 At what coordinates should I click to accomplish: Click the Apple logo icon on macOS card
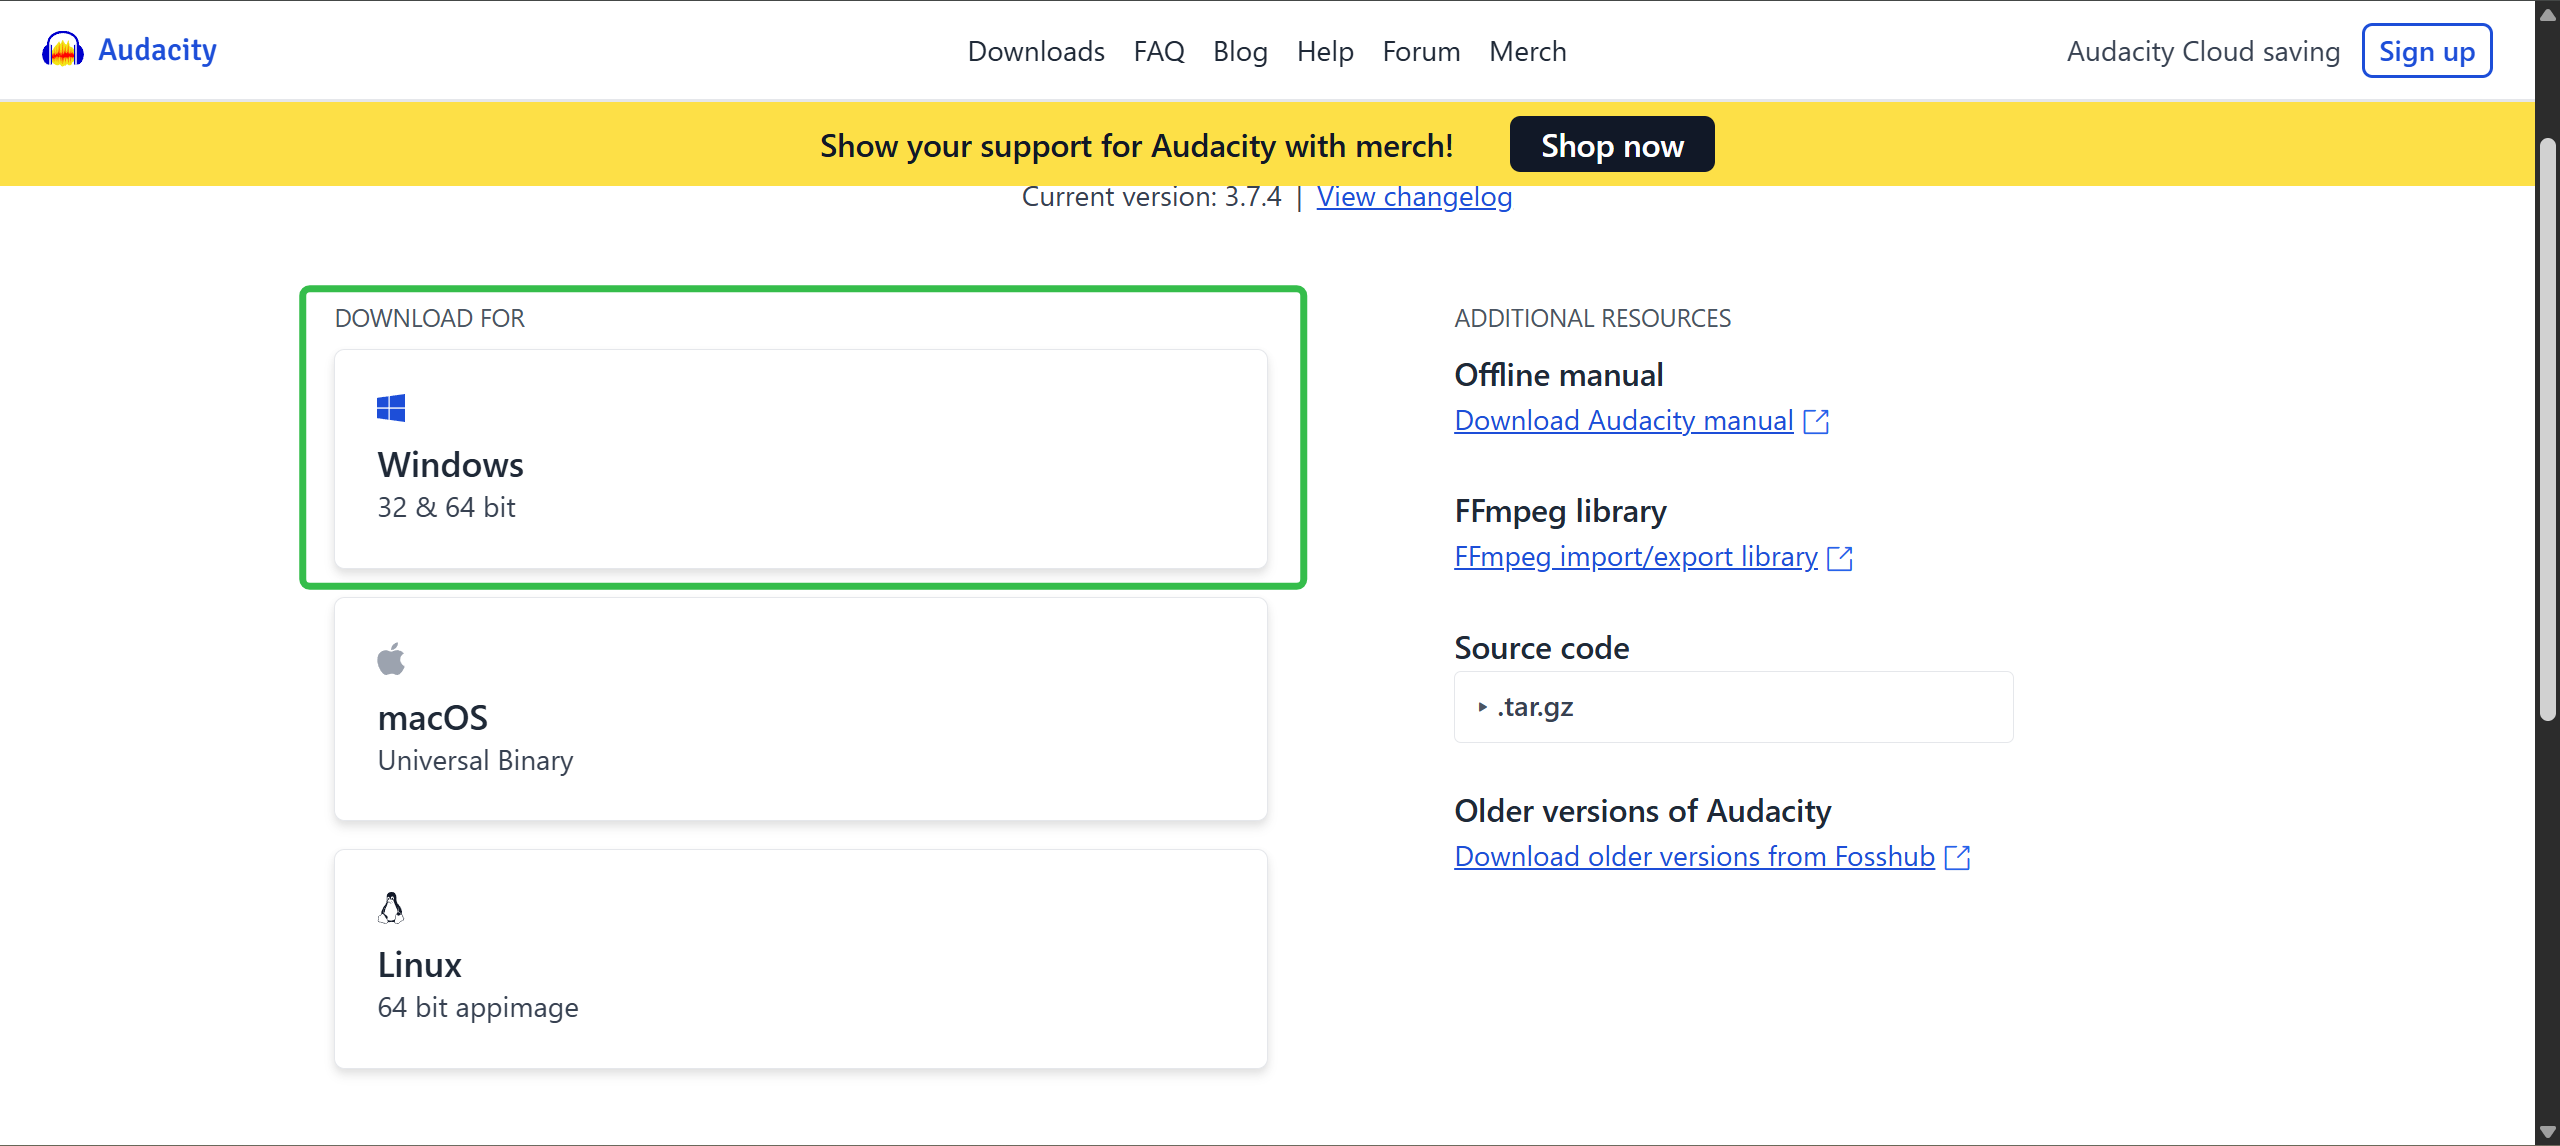391,659
